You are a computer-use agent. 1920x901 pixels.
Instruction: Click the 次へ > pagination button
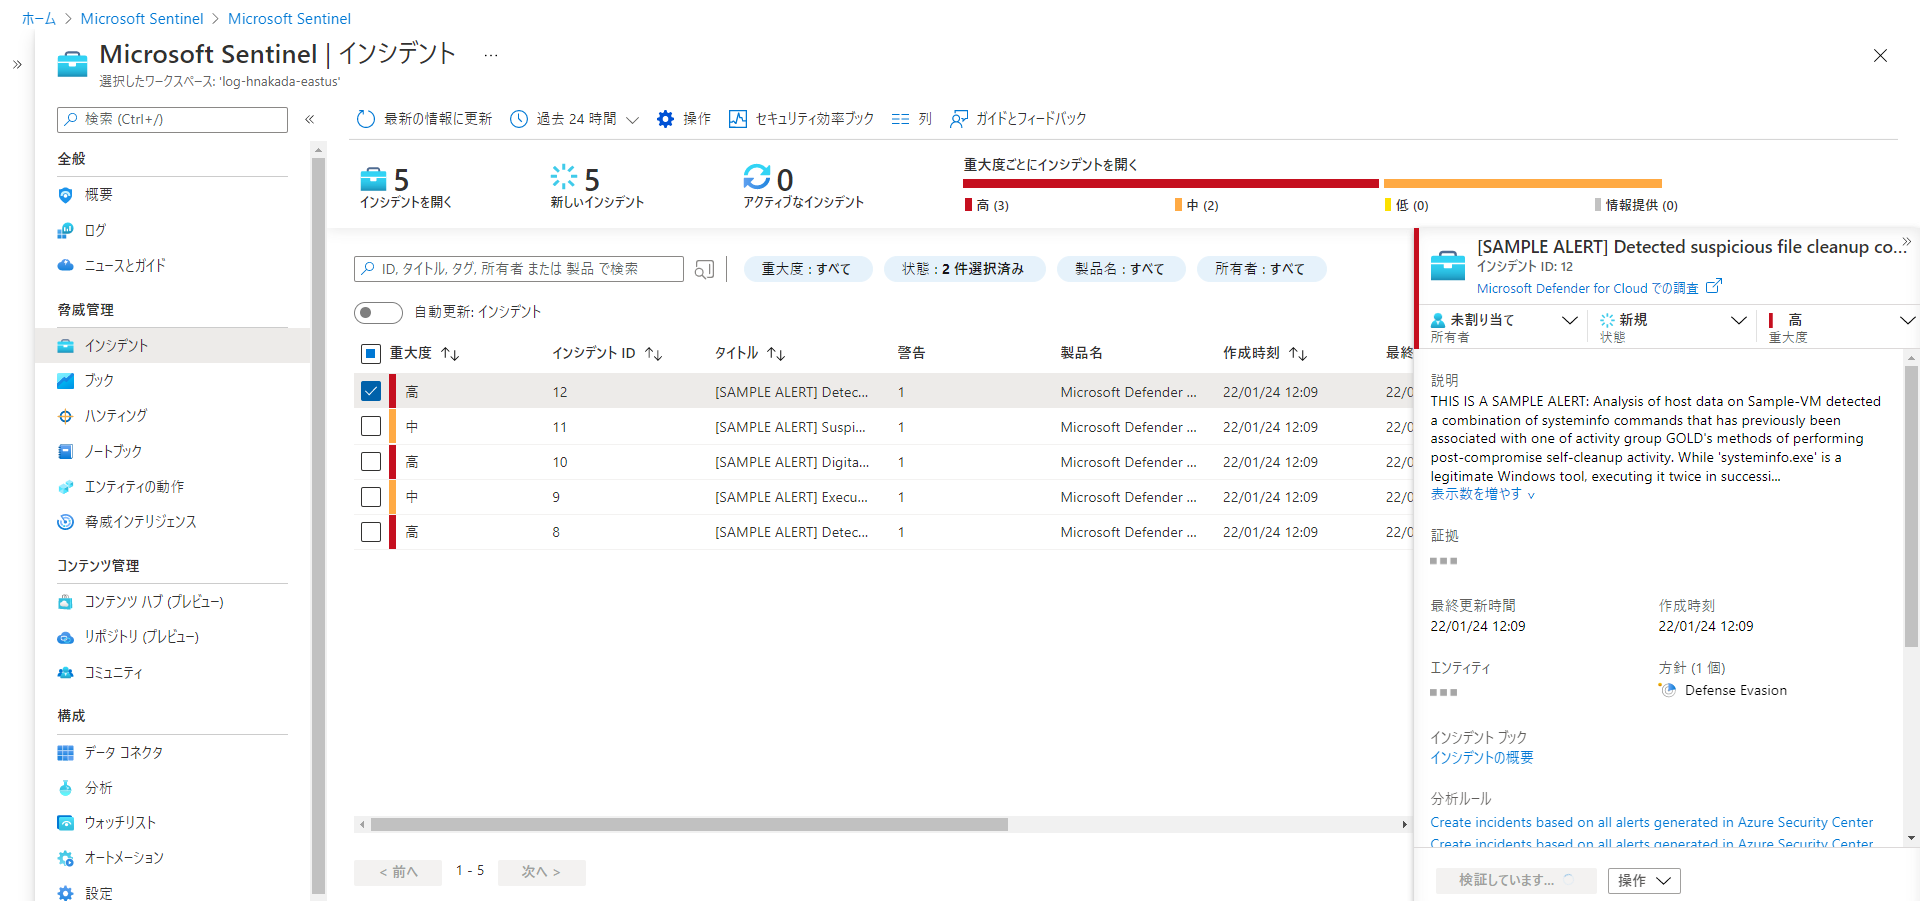click(541, 872)
